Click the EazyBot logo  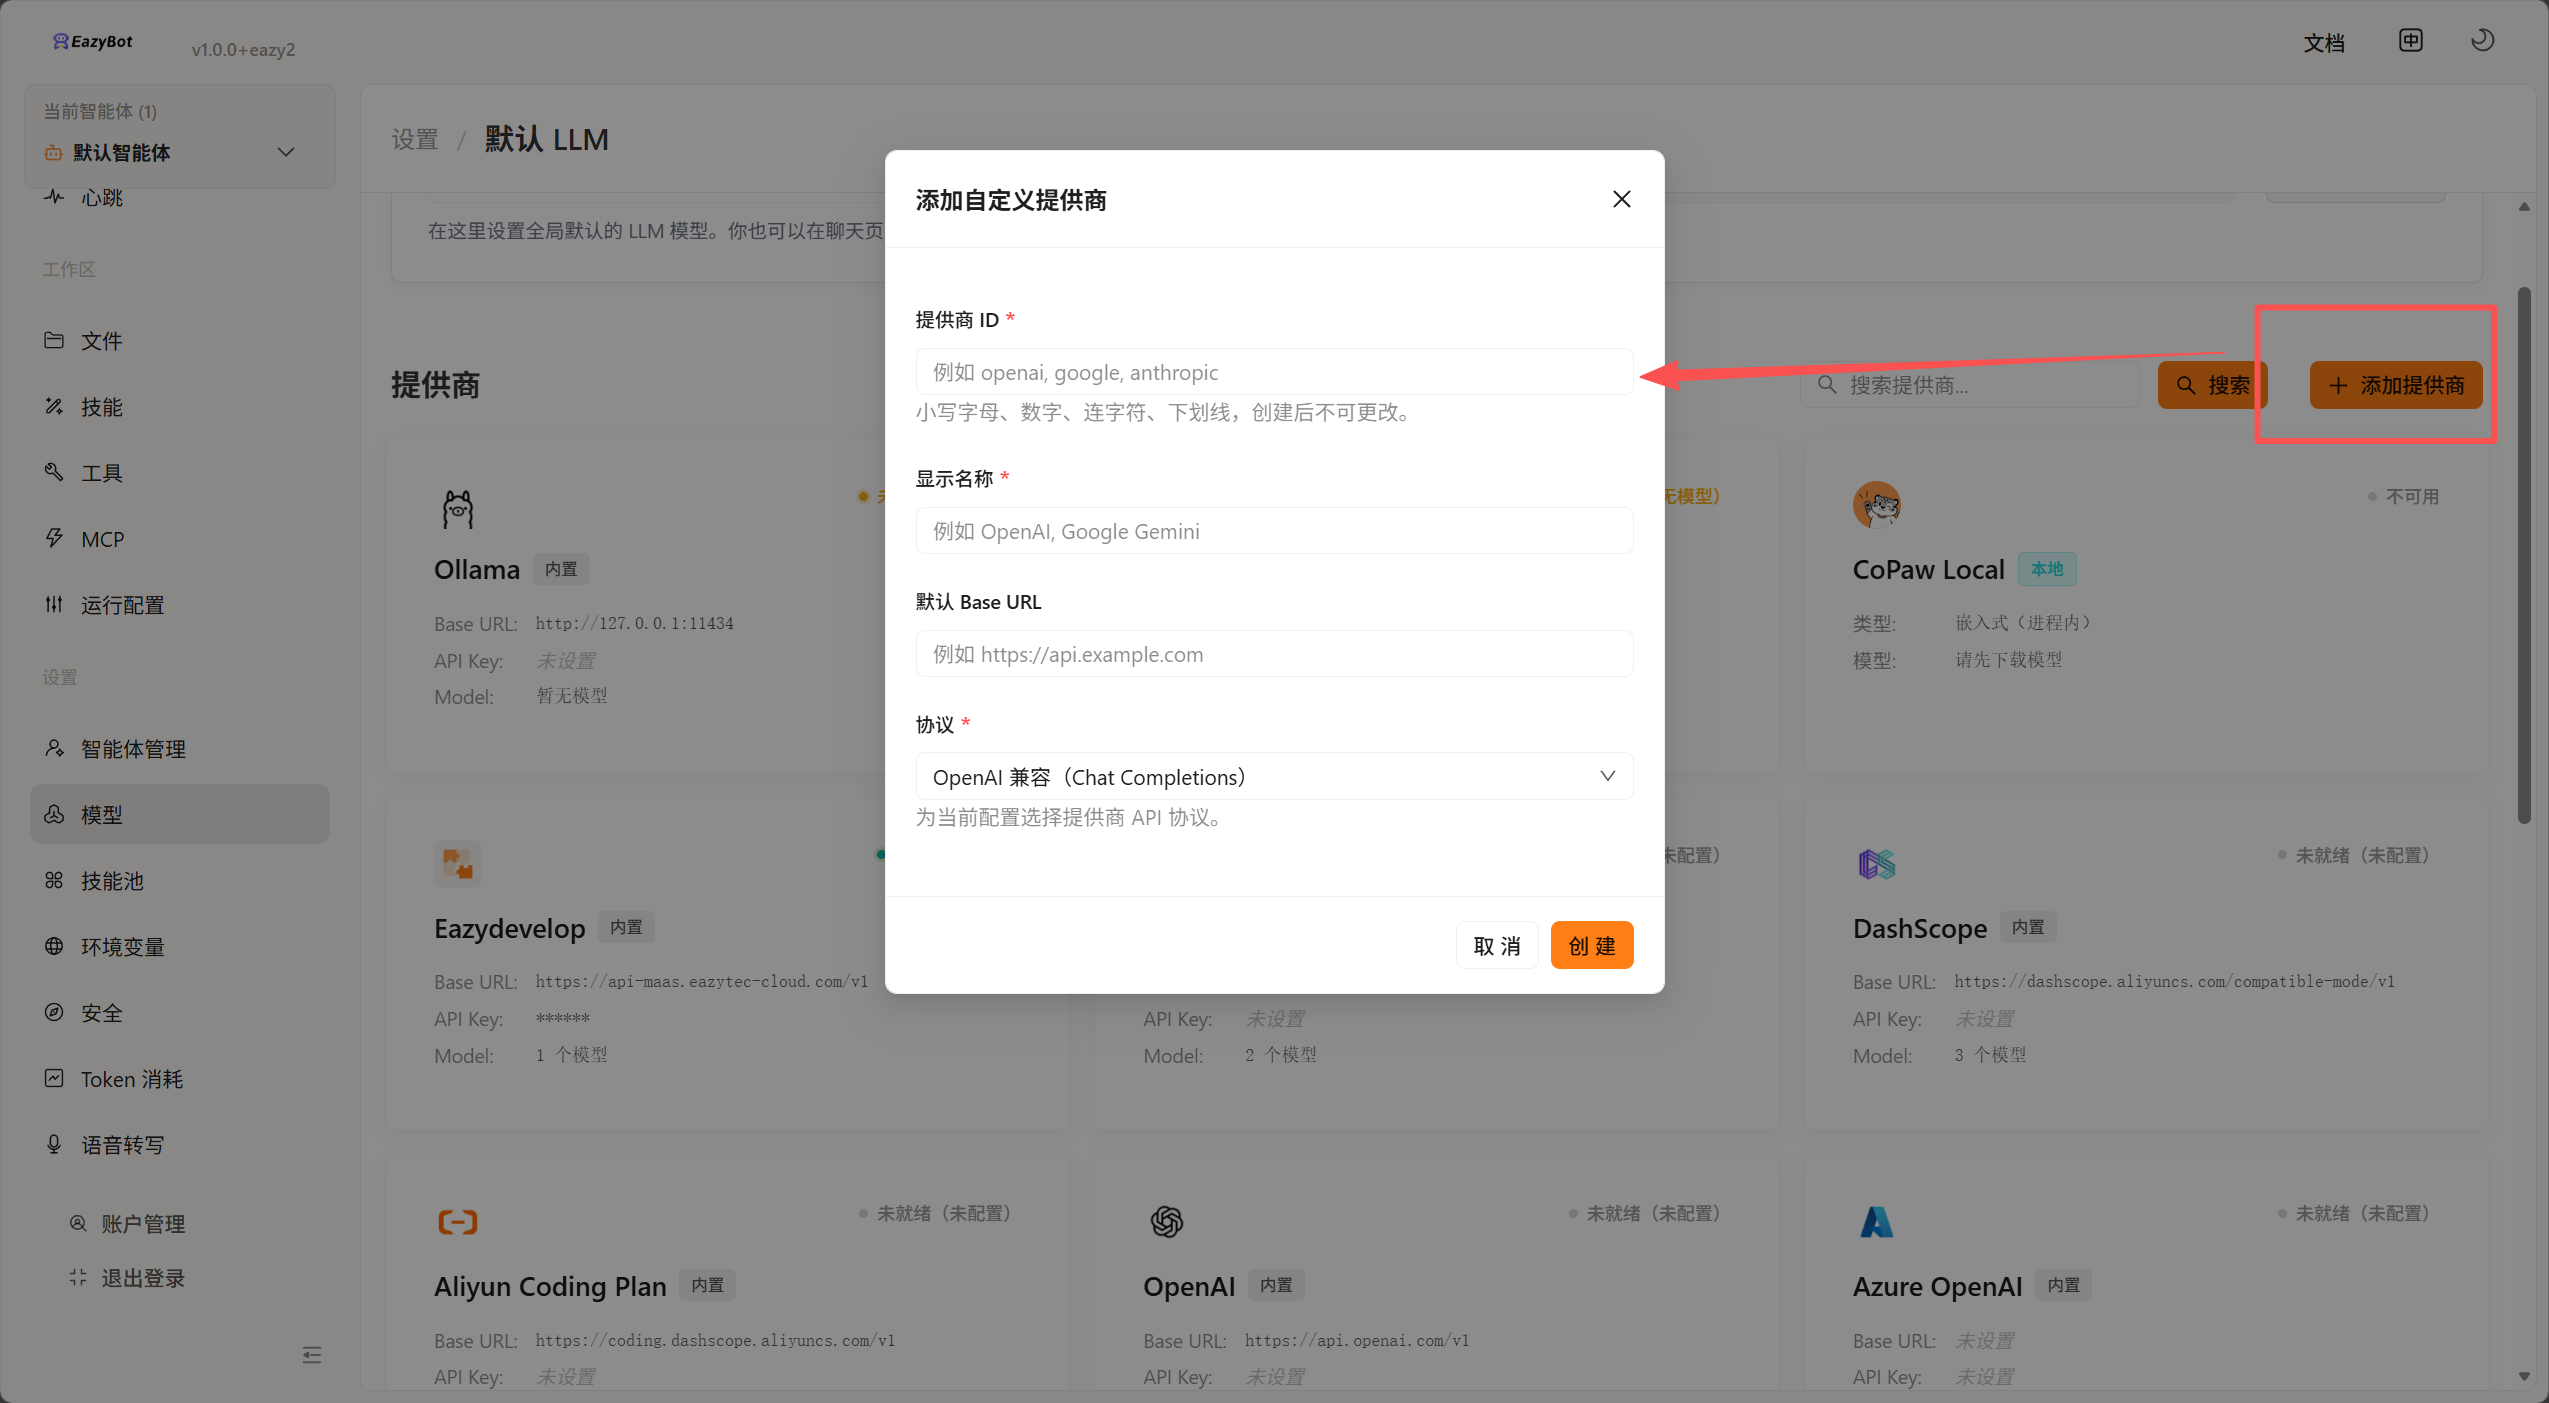[x=92, y=41]
